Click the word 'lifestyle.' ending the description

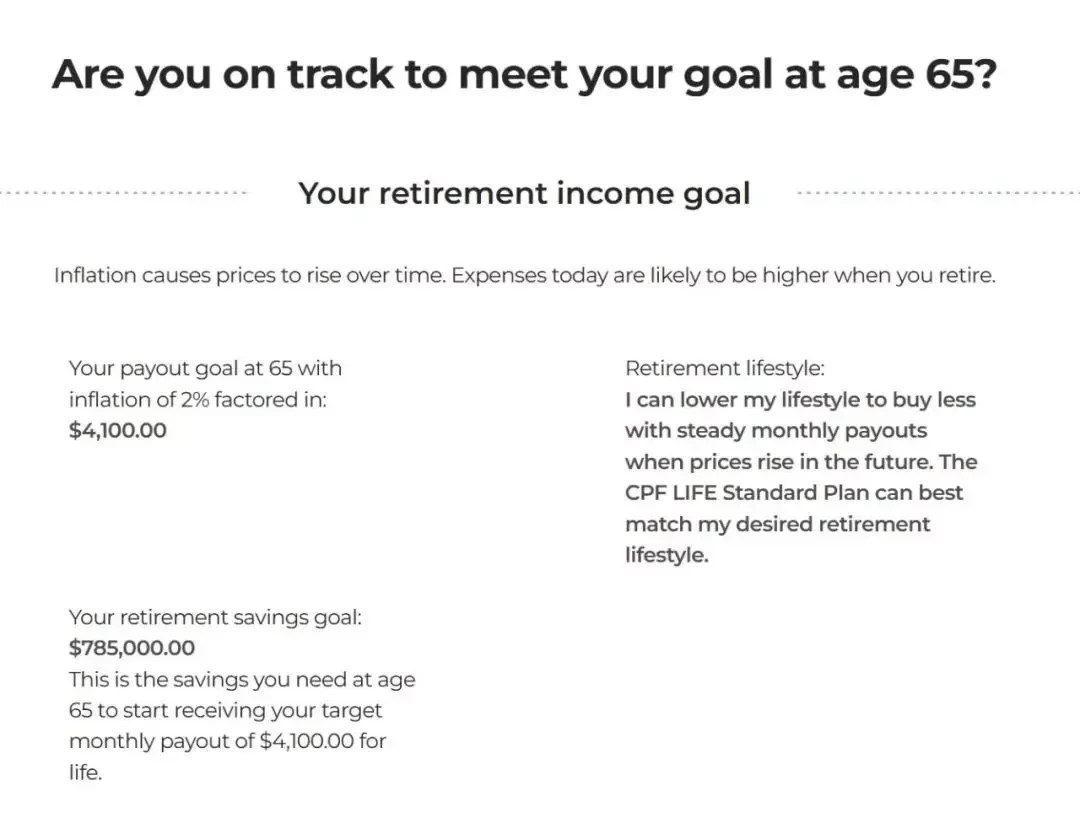[667, 555]
